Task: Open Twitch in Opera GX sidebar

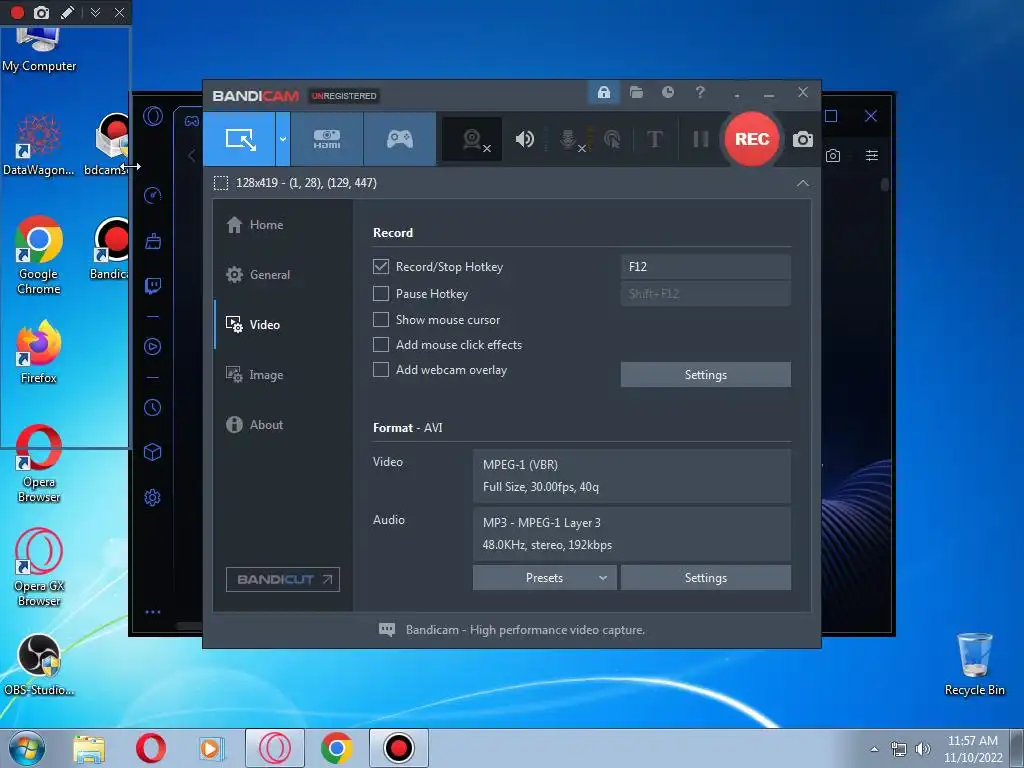Action: 153,286
